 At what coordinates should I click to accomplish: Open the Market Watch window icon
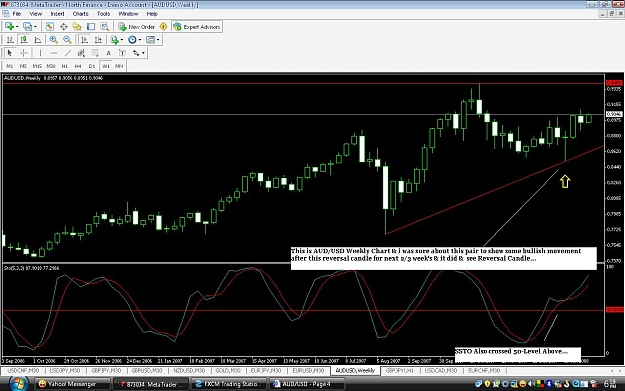(49, 27)
